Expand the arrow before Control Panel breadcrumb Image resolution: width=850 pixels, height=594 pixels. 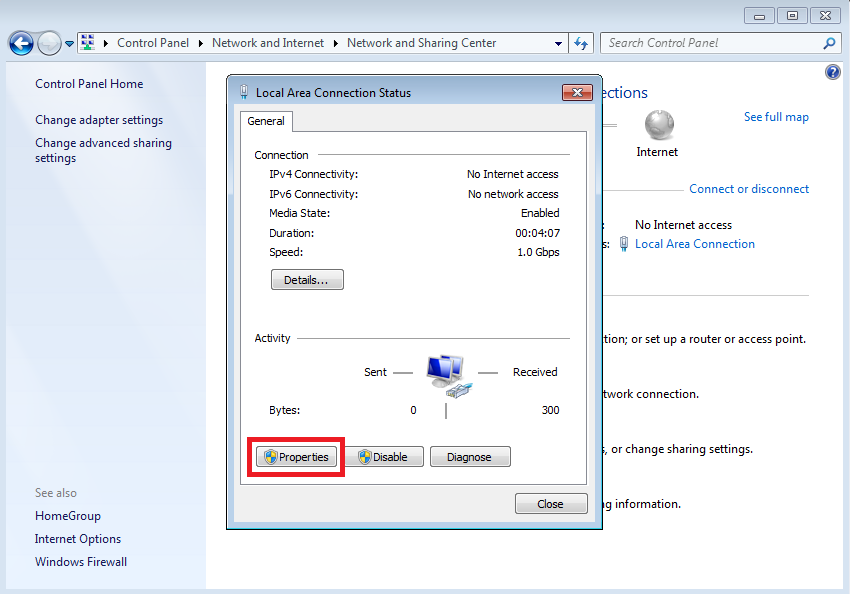pyautogui.click(x=106, y=43)
